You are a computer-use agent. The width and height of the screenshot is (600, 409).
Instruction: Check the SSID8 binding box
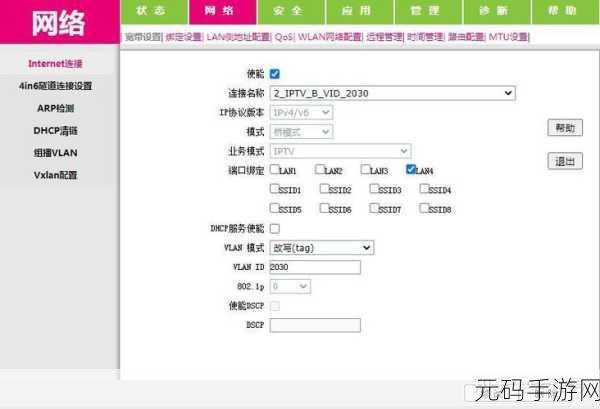click(x=424, y=208)
